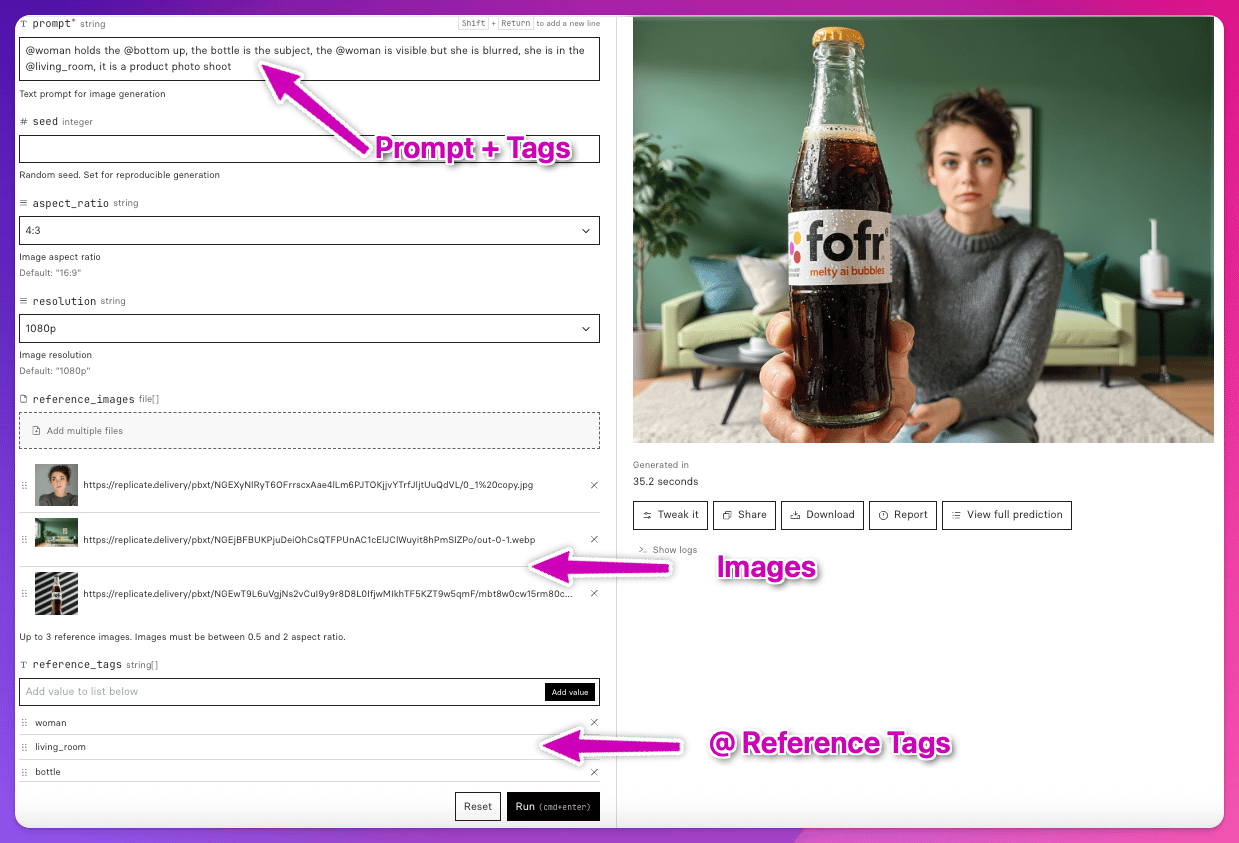Click the Tweak it button
The height and width of the screenshot is (843, 1239).
coord(671,515)
